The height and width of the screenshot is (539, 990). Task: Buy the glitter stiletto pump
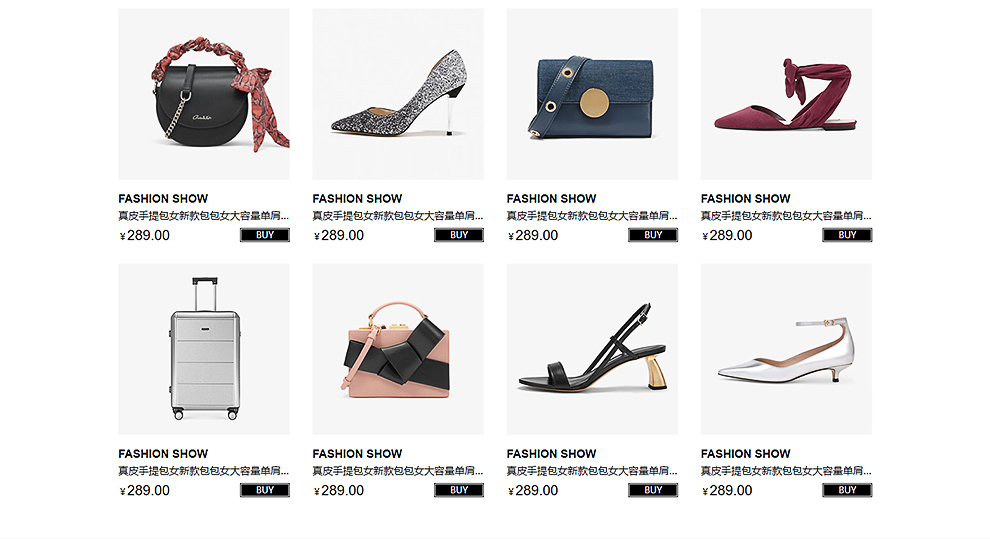[459, 235]
